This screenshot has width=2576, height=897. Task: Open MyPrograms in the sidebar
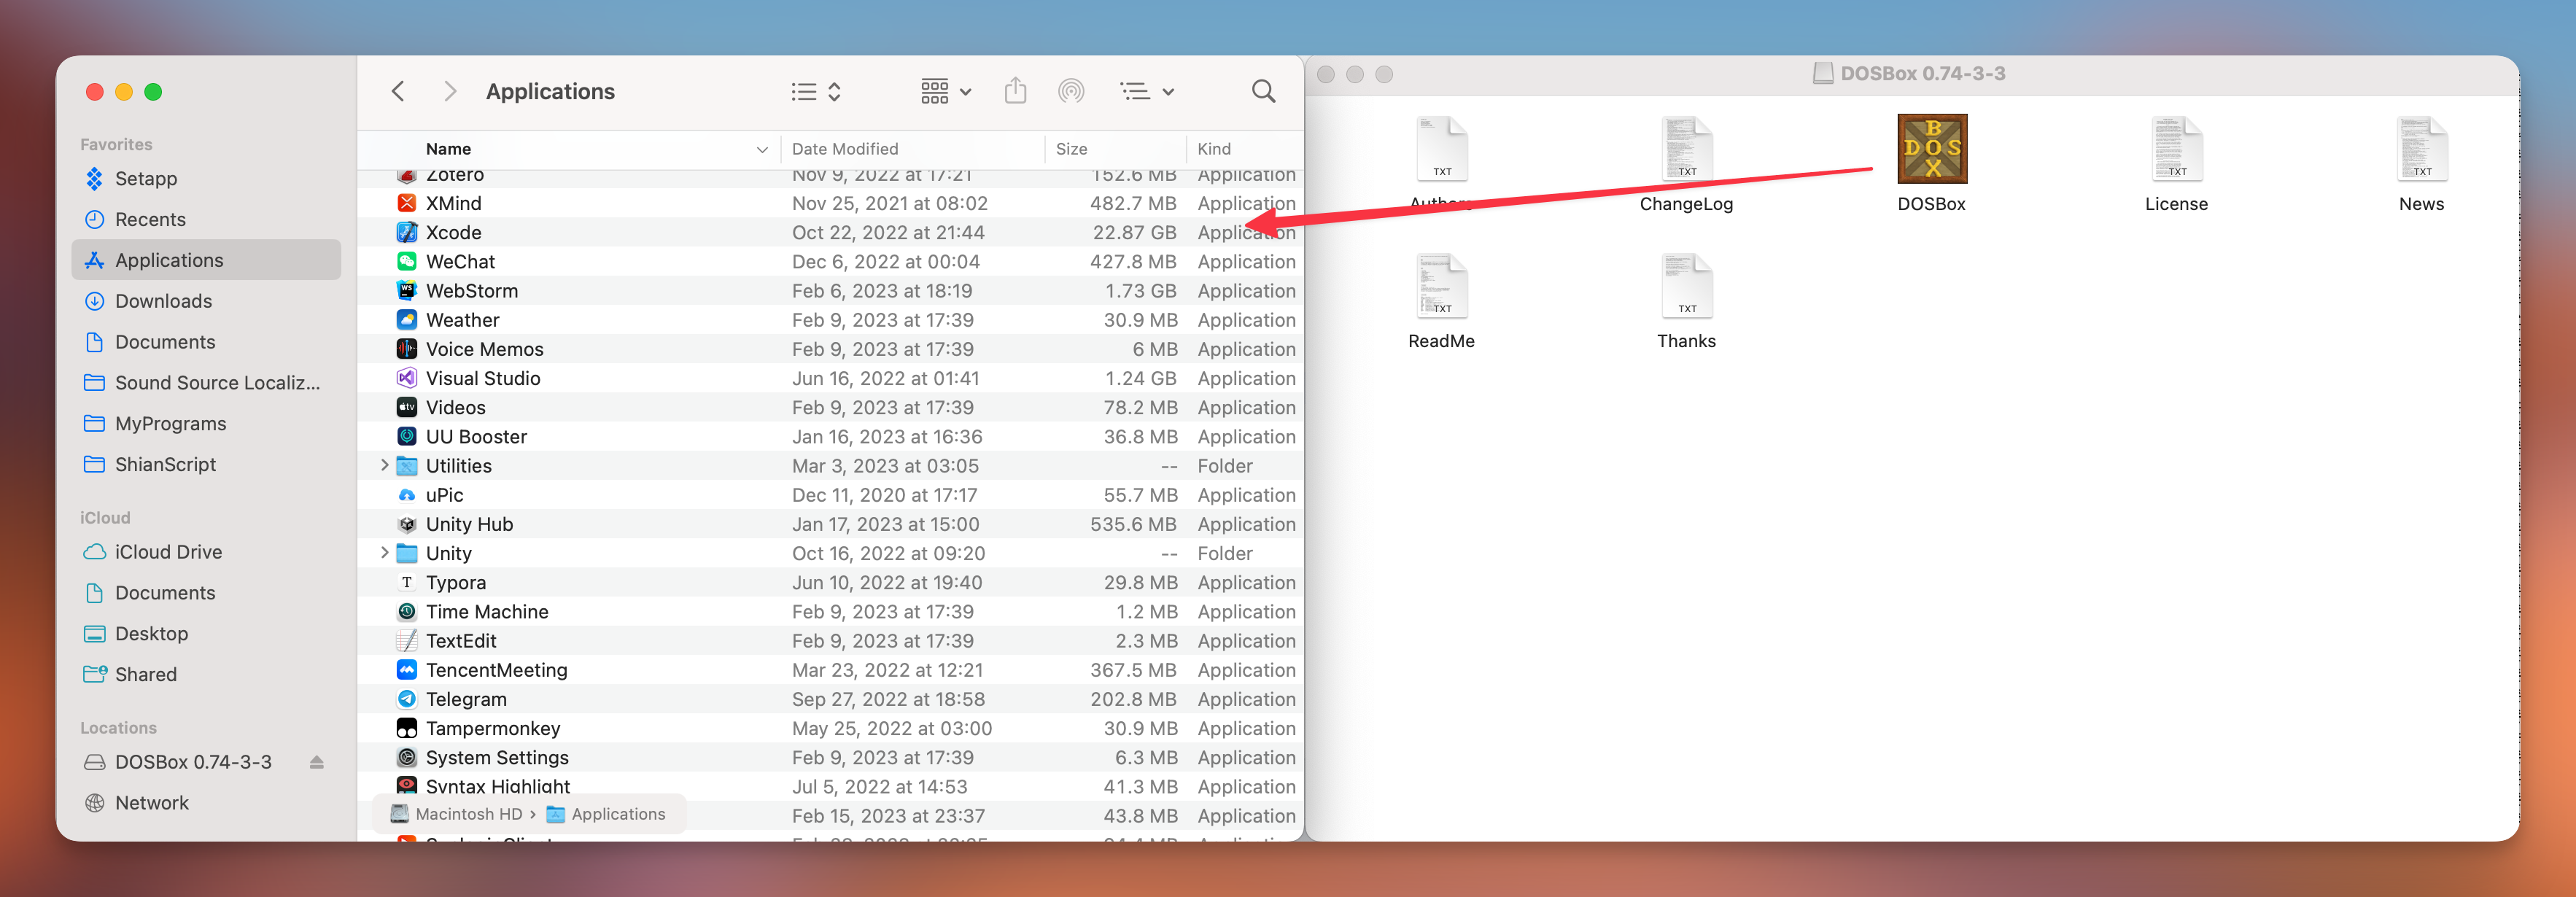click(x=206, y=424)
